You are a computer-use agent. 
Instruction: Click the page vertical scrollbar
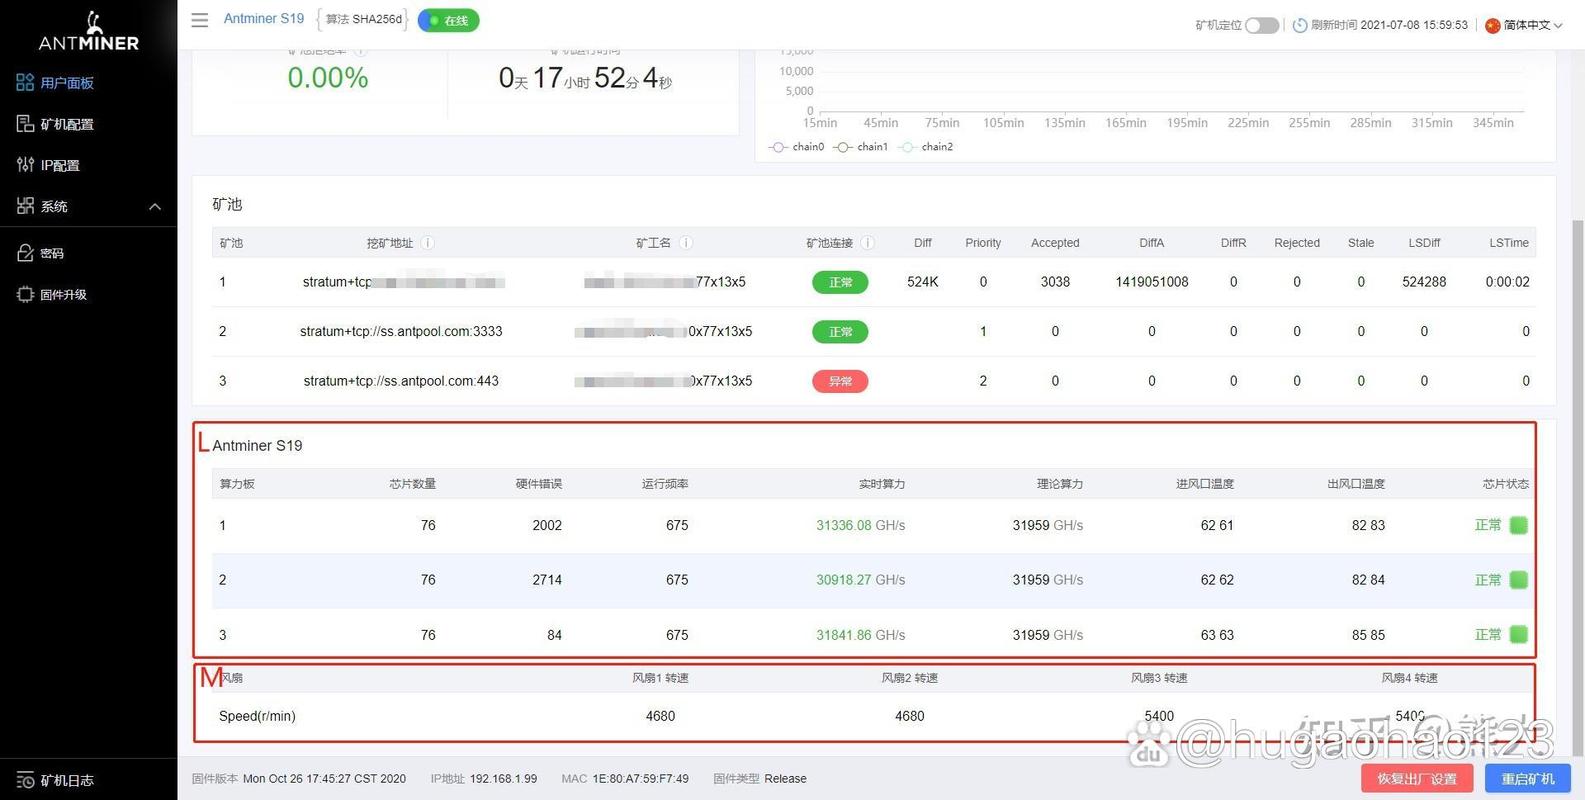(x=1577, y=400)
